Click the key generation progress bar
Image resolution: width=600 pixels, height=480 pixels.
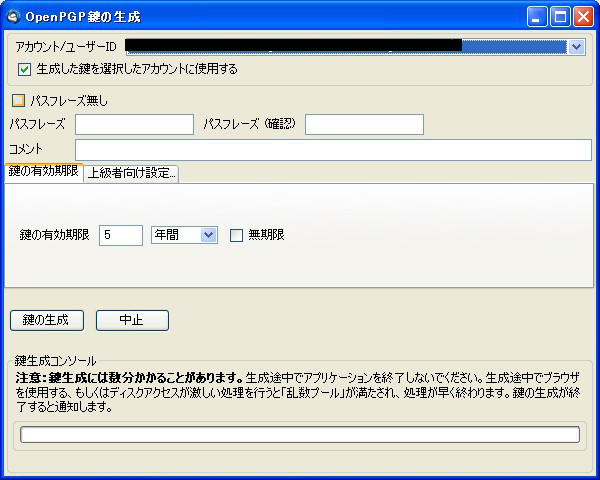click(x=300, y=435)
